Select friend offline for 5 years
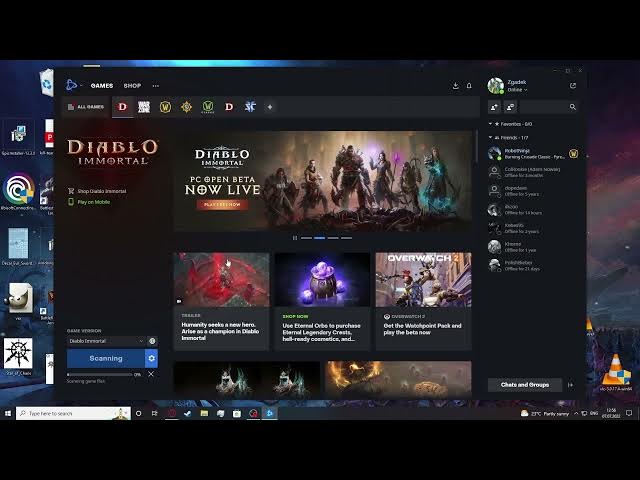 coord(533,191)
